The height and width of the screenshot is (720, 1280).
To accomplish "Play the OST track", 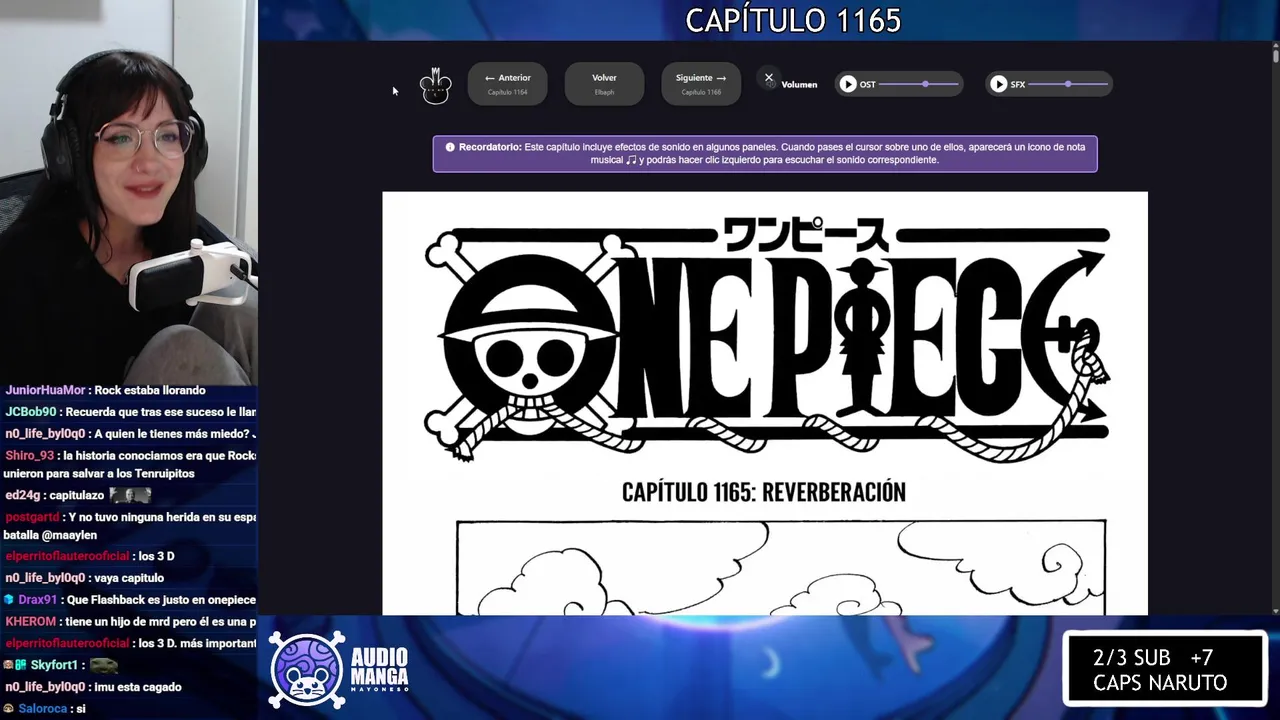I will [848, 84].
